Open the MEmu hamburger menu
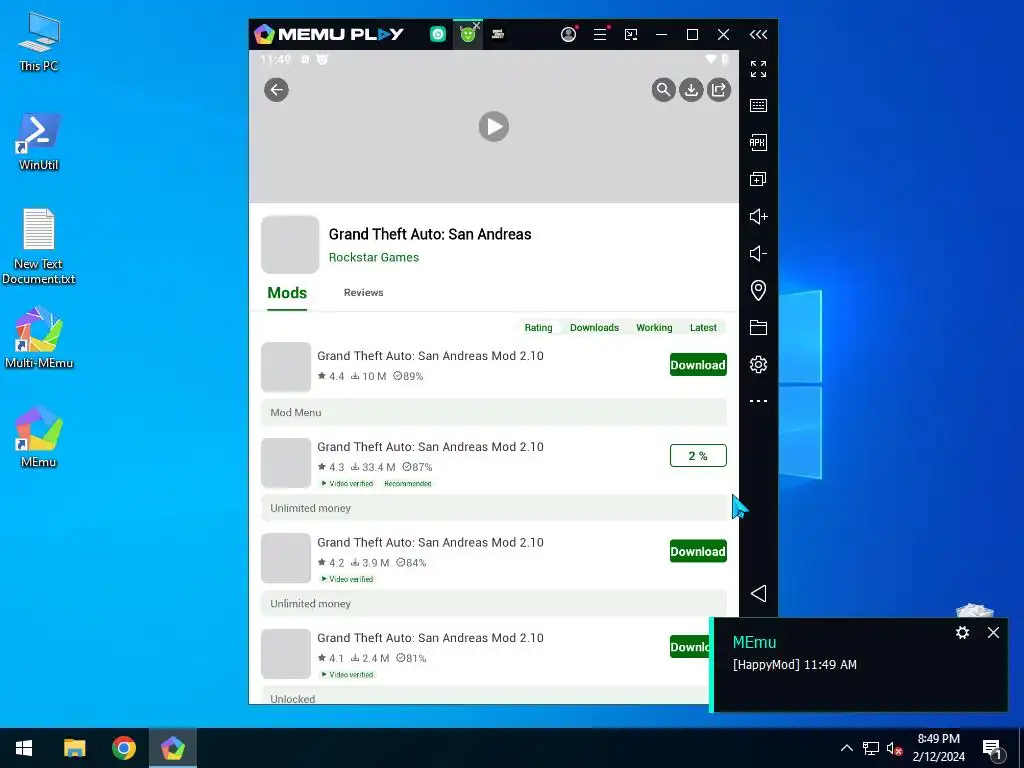The image size is (1024, 768). [x=600, y=35]
